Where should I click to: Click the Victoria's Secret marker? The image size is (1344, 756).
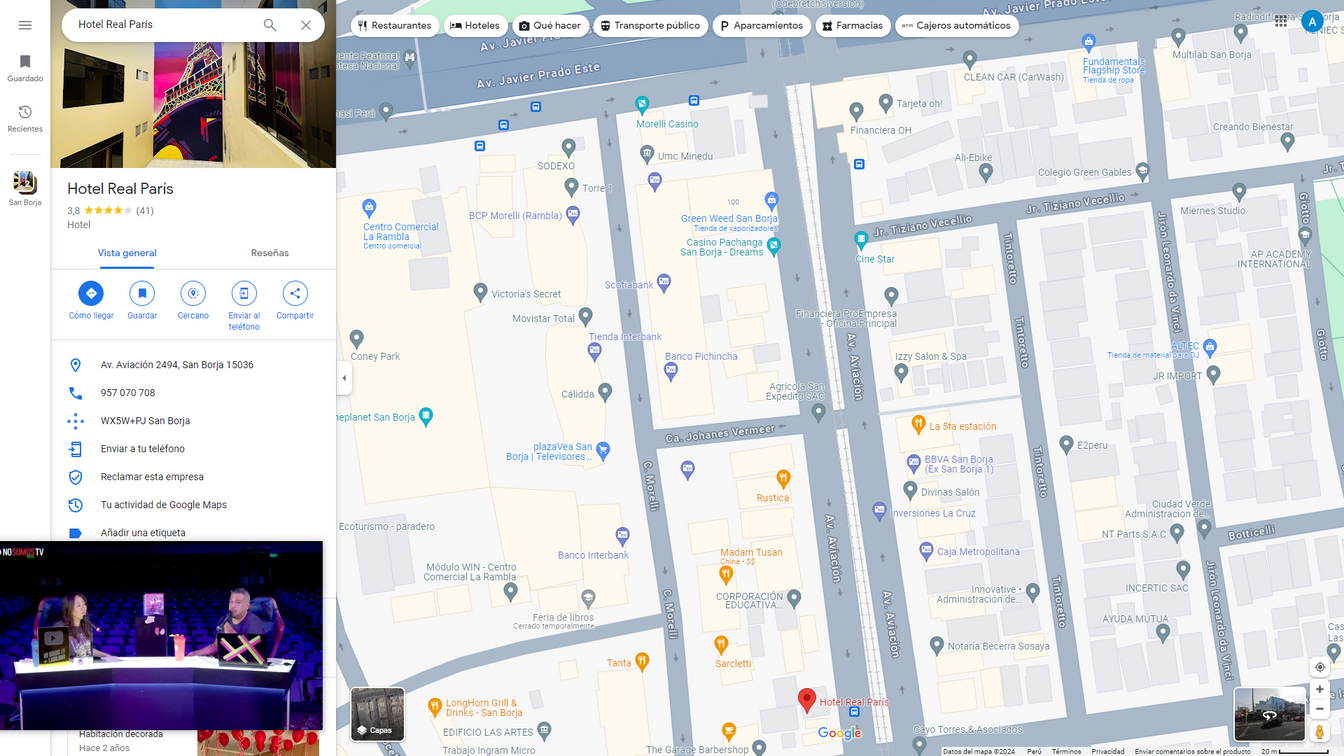(x=480, y=292)
